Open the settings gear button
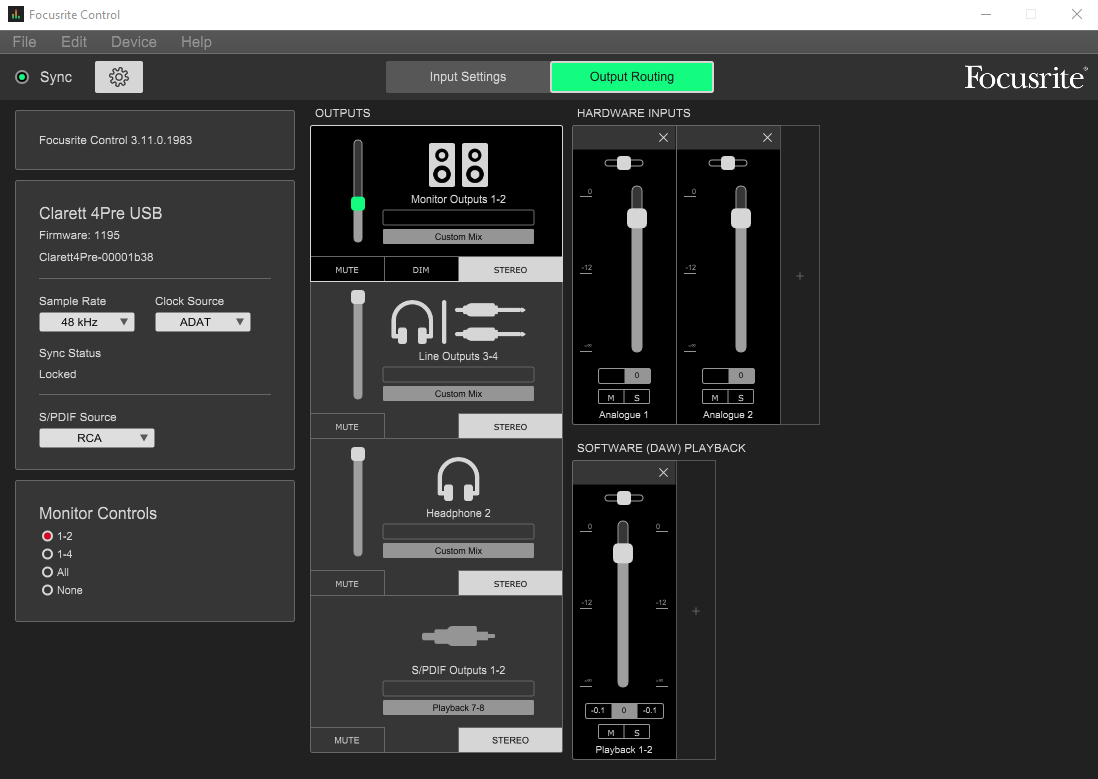1098x779 pixels. [119, 77]
